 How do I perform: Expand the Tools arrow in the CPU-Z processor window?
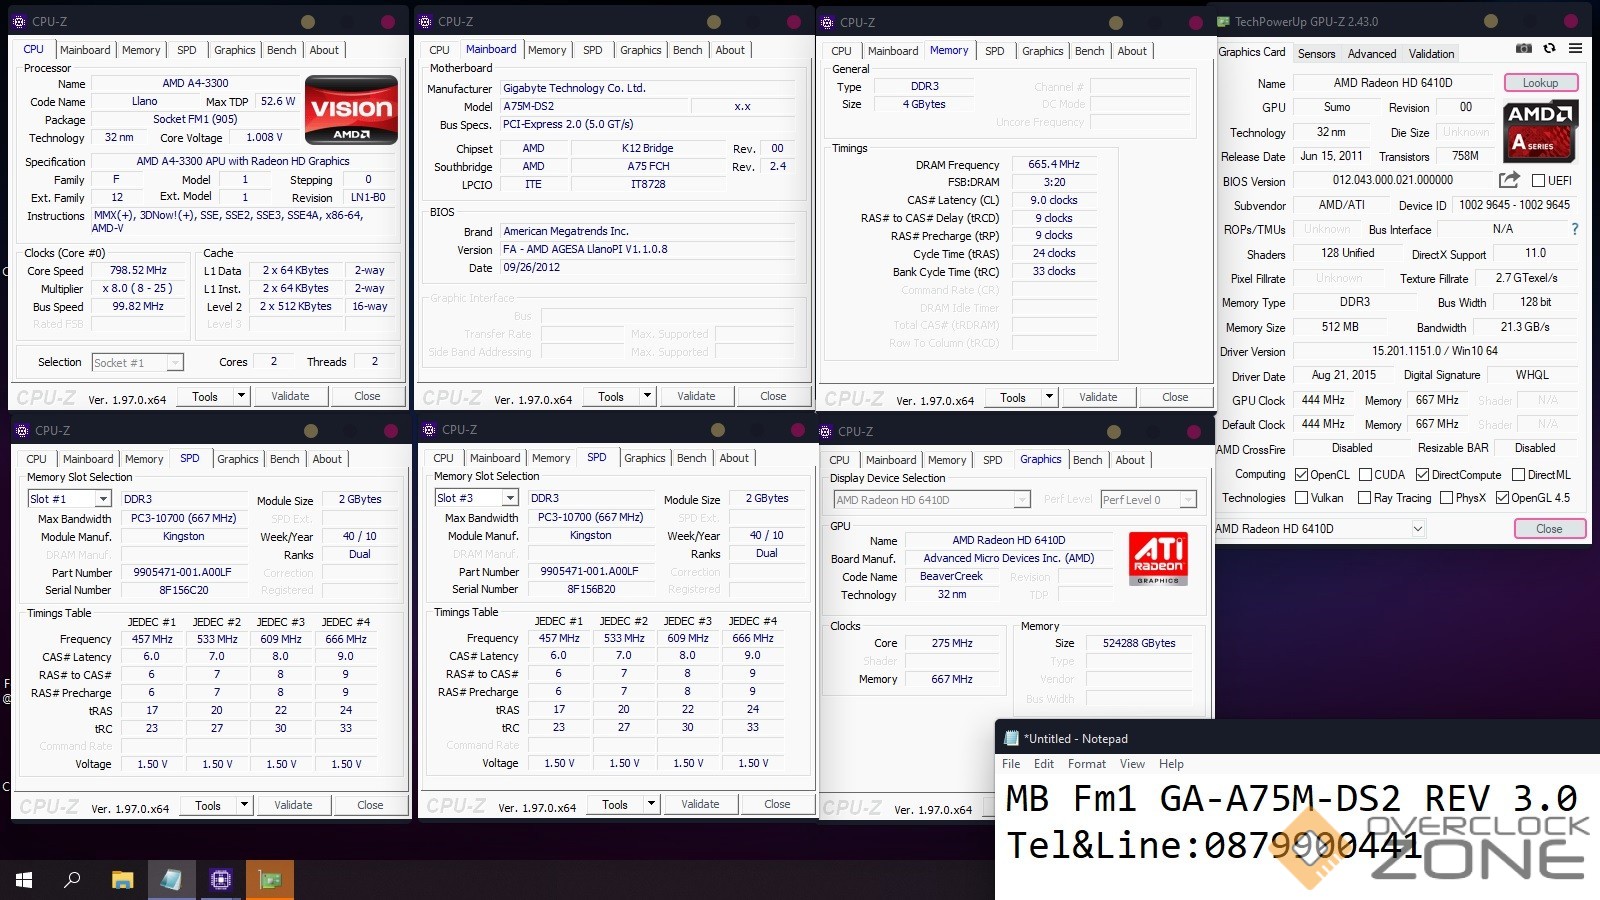click(x=241, y=396)
